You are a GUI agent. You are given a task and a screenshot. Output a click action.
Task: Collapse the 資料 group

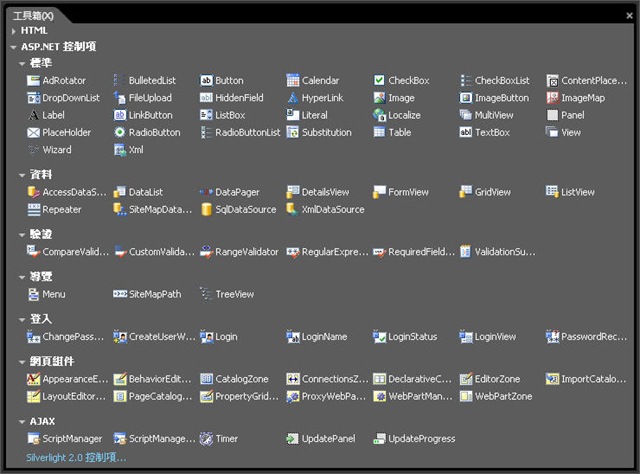22,176
